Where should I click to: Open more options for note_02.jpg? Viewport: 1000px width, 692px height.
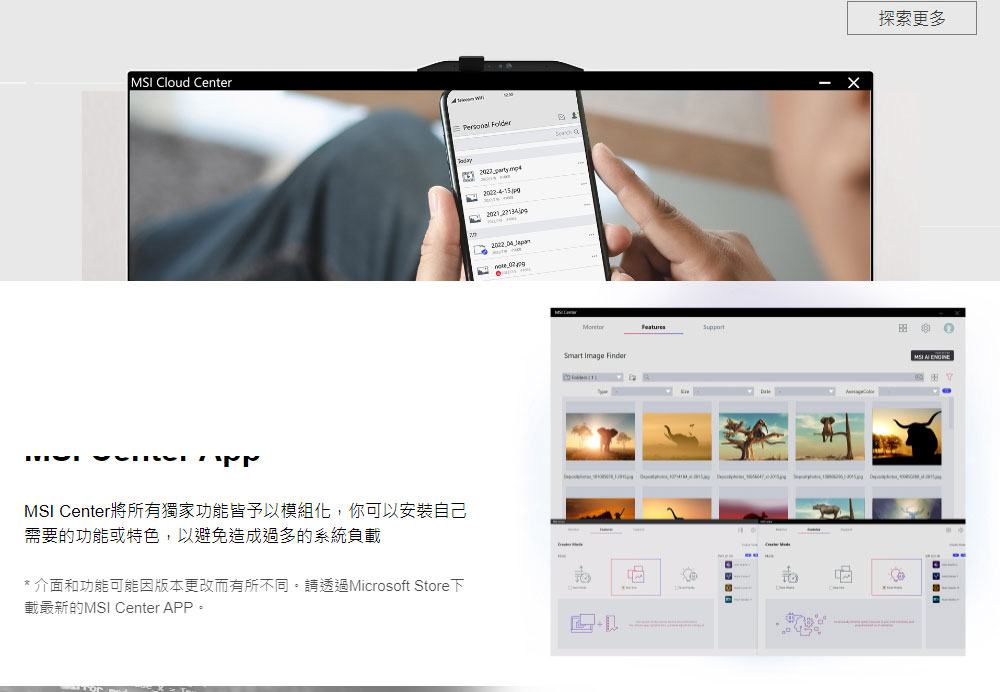[x=594, y=256]
